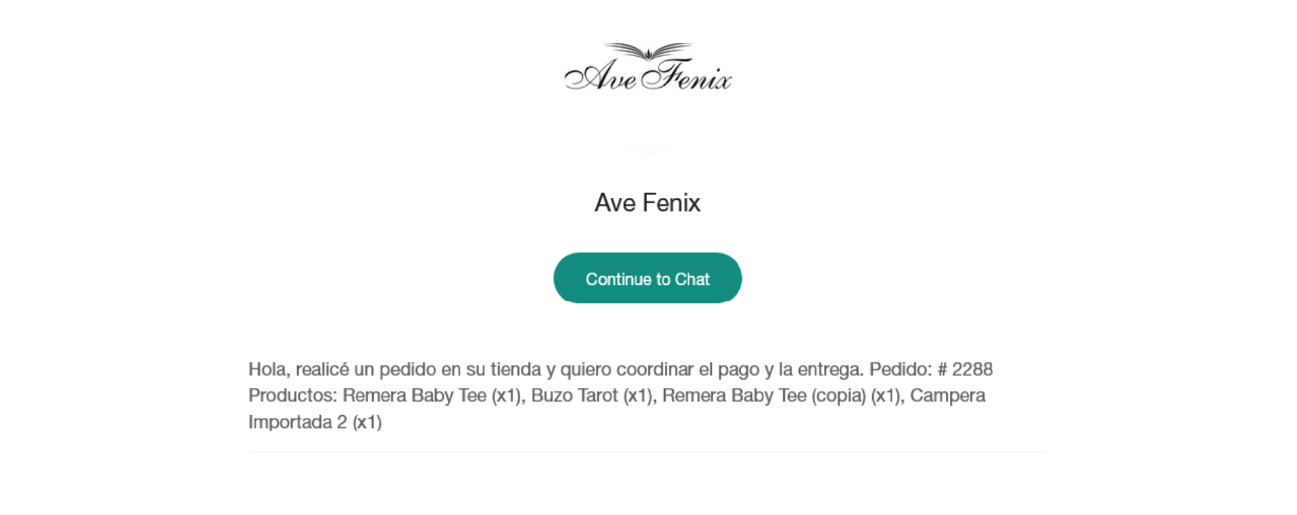Click the first "Remera Baby Tee (x1)" item
The height and width of the screenshot is (515, 1297).
pos(432,395)
